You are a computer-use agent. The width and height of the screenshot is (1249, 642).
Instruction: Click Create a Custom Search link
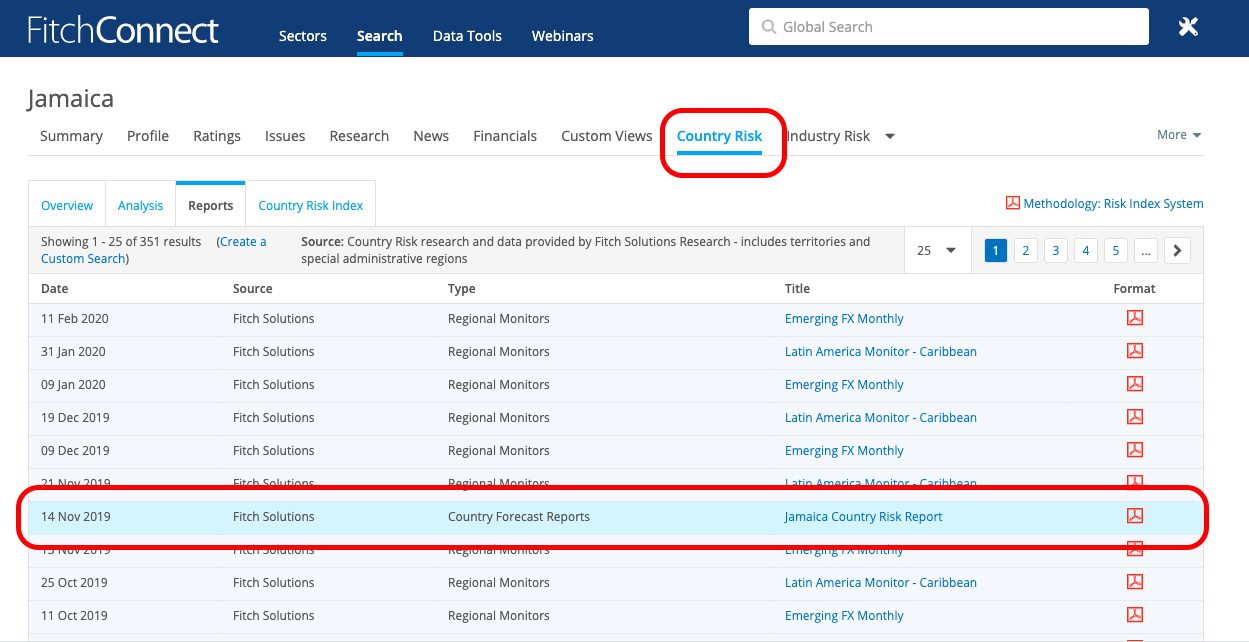[x=242, y=242]
